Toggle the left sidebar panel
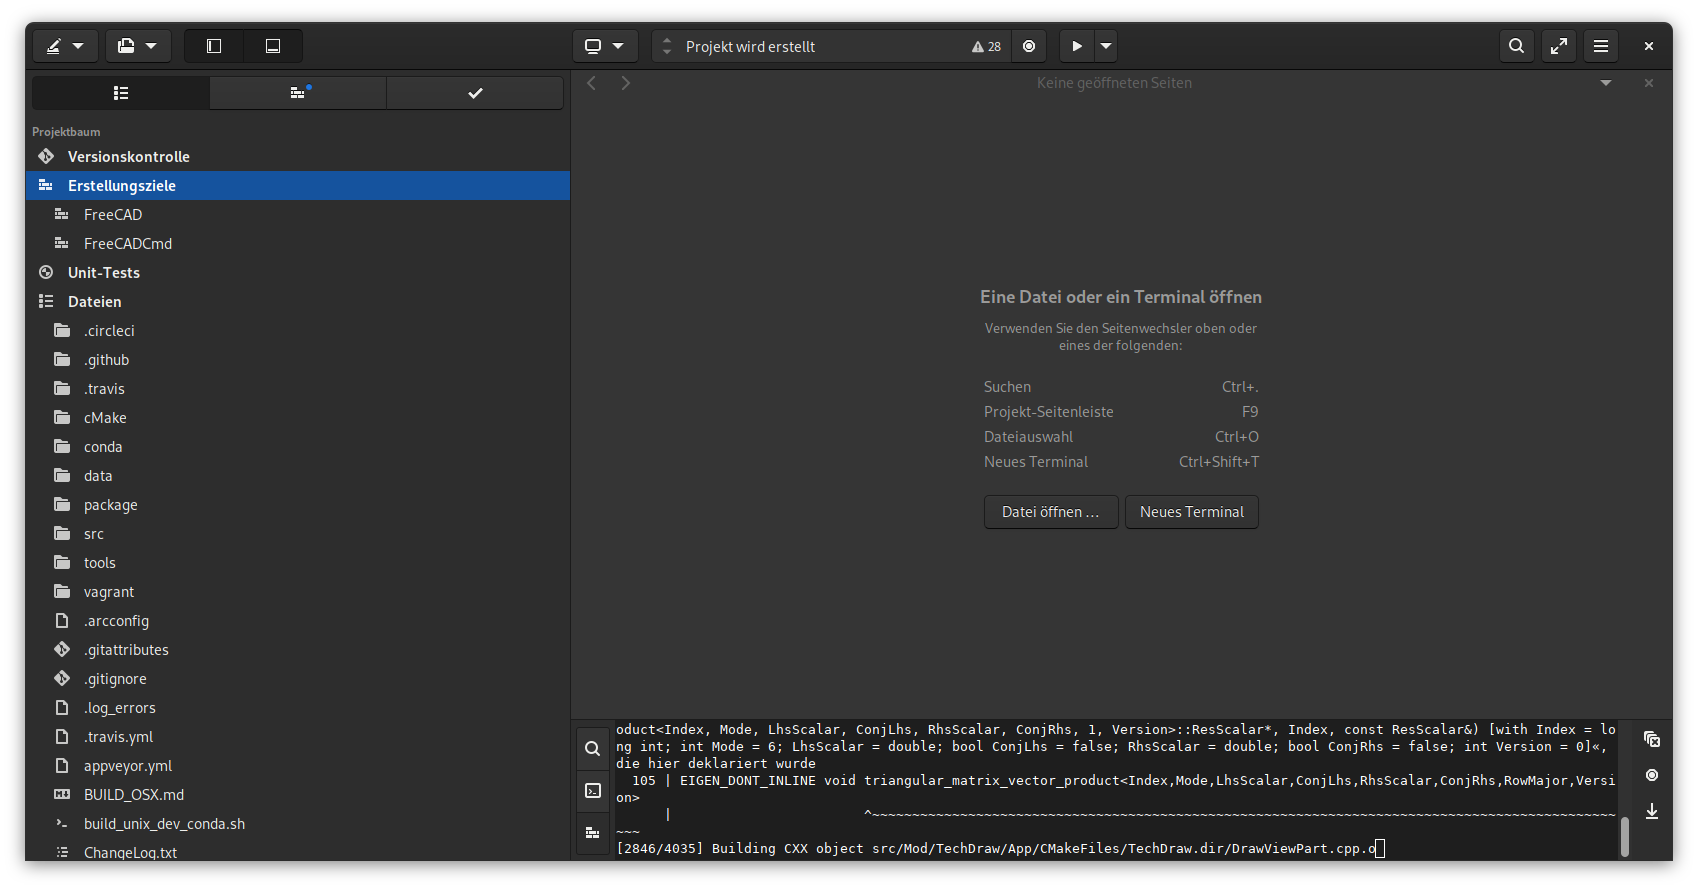 point(214,46)
